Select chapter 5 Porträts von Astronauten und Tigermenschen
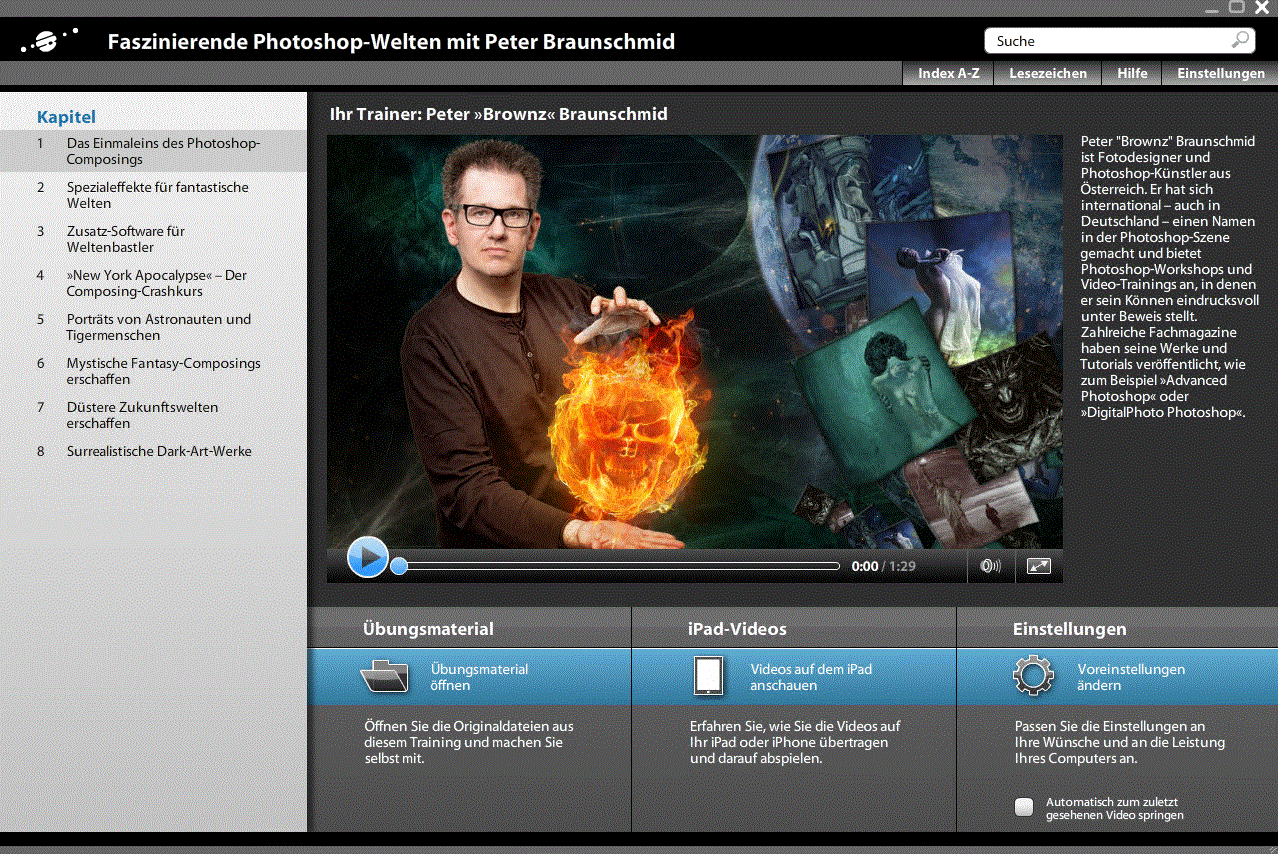The width and height of the screenshot is (1278, 854). (x=154, y=327)
